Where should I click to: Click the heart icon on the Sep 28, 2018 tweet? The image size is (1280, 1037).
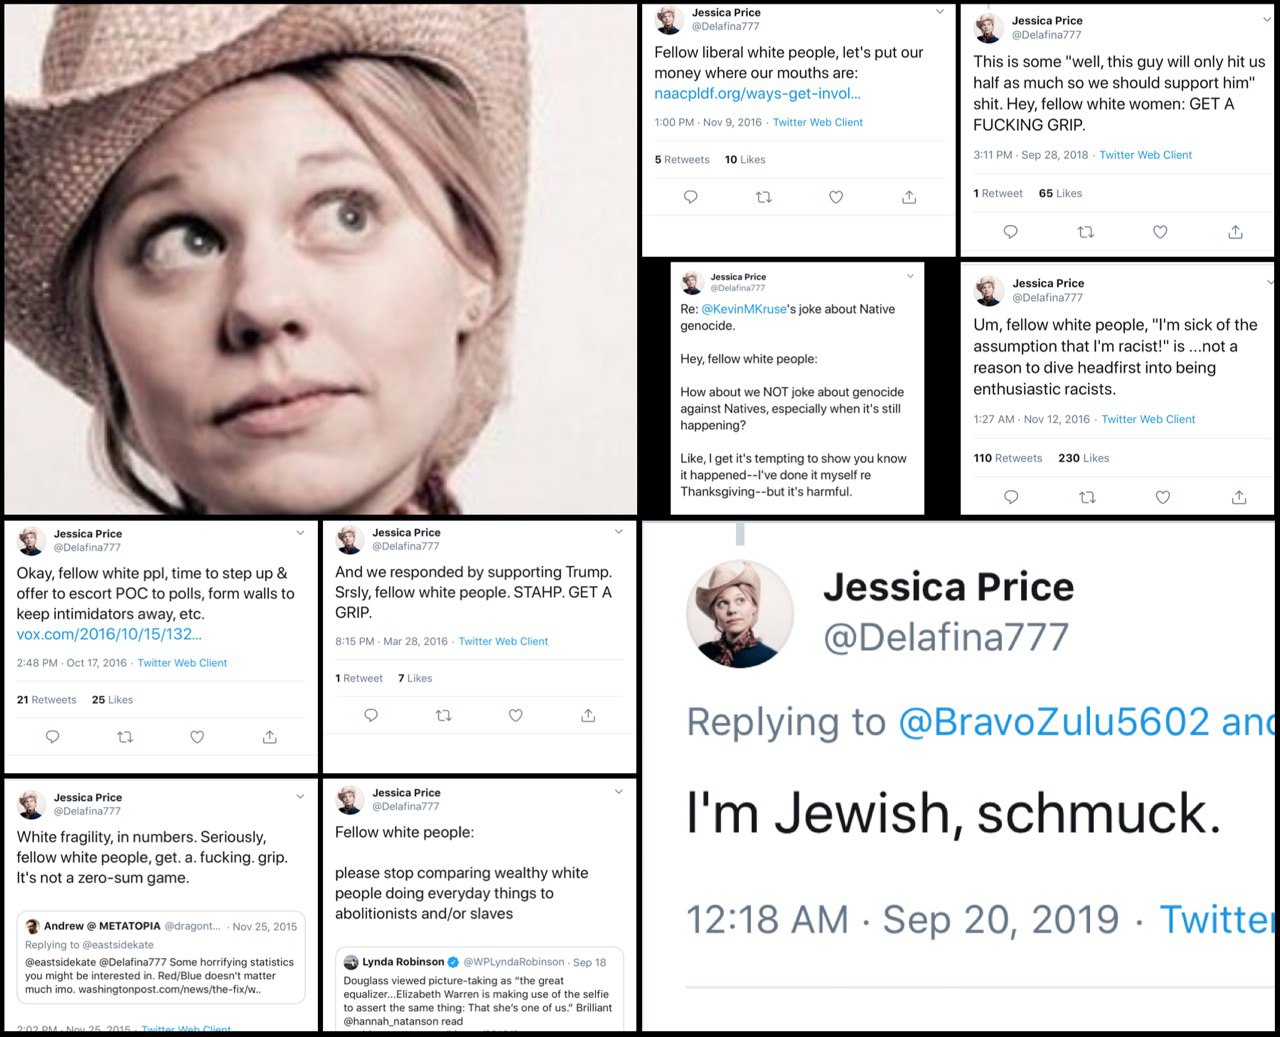(x=1160, y=232)
